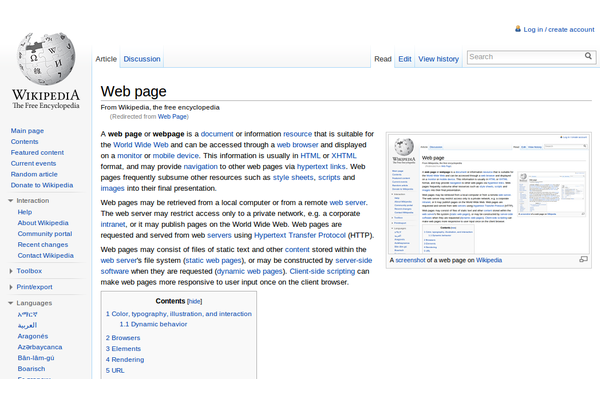600x400 pixels.
Task: Choose the Boarisch language link
Action: 31,369
